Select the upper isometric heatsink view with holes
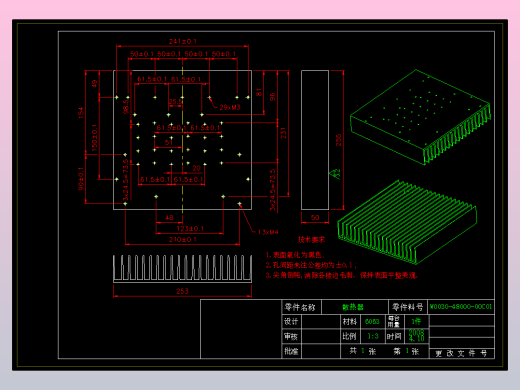Viewport: 520px width, 390px height. (x=421, y=117)
